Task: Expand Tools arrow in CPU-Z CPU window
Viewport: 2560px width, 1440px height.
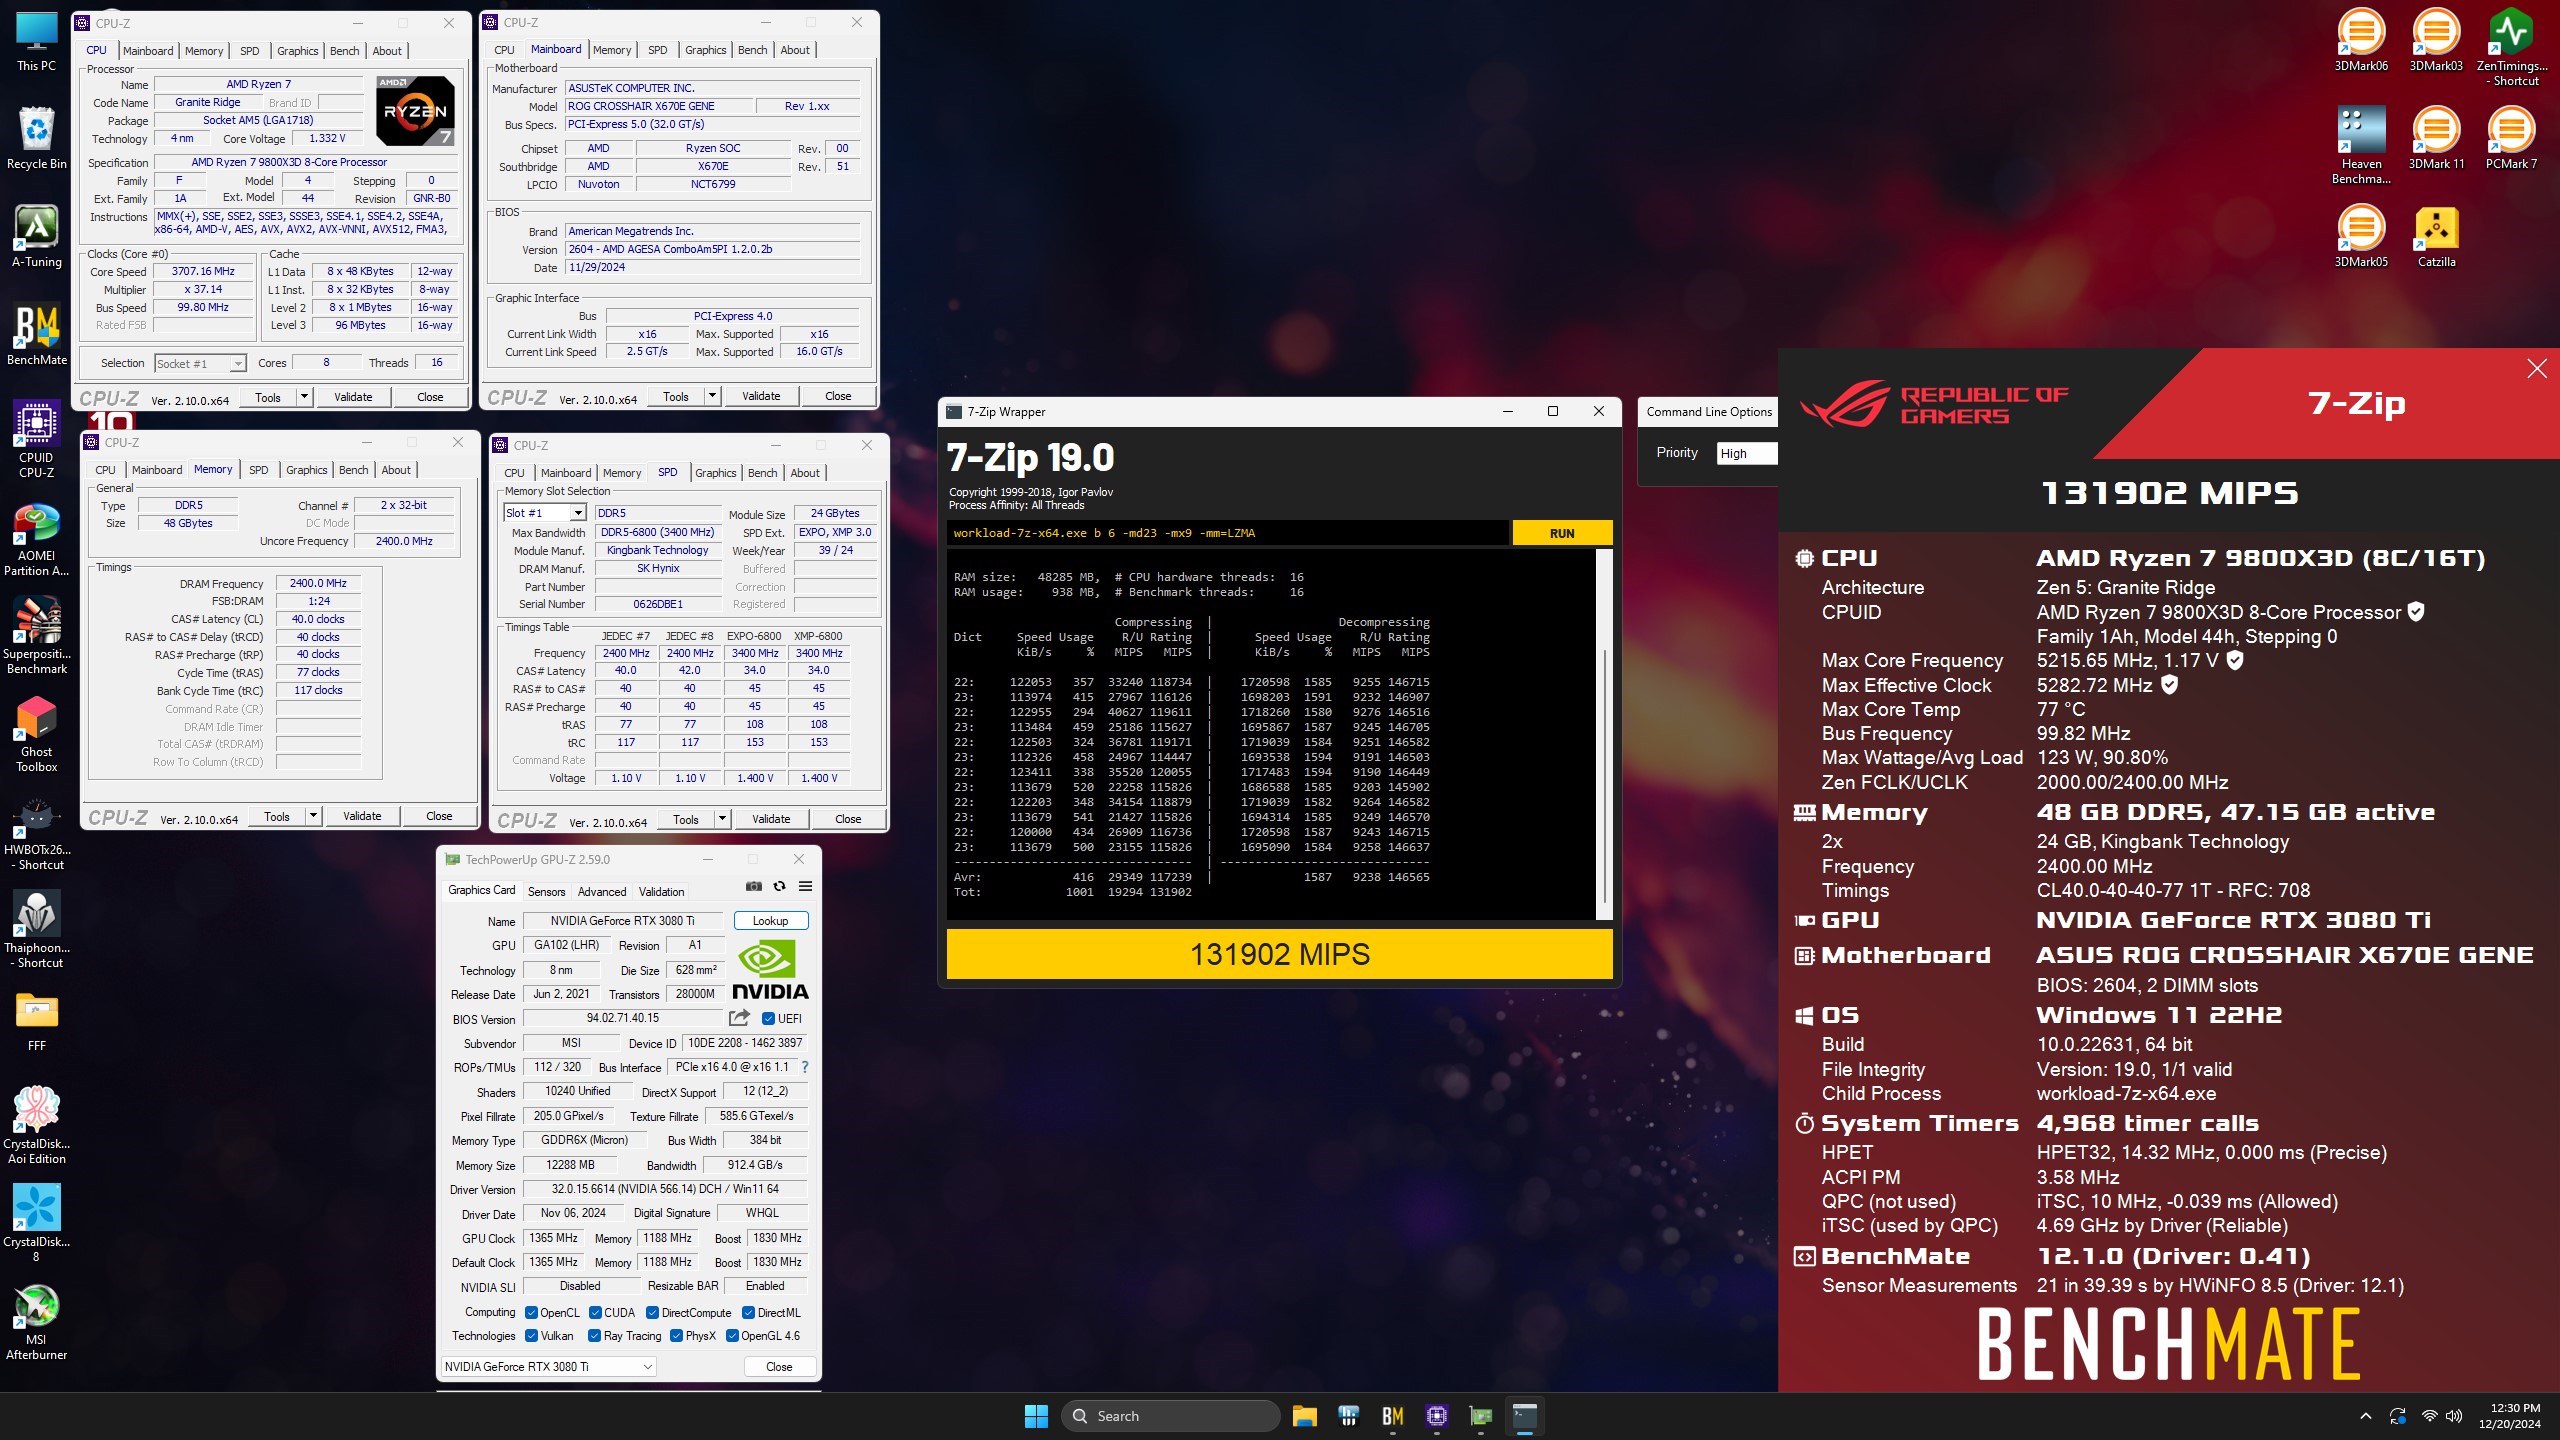Action: 304,397
